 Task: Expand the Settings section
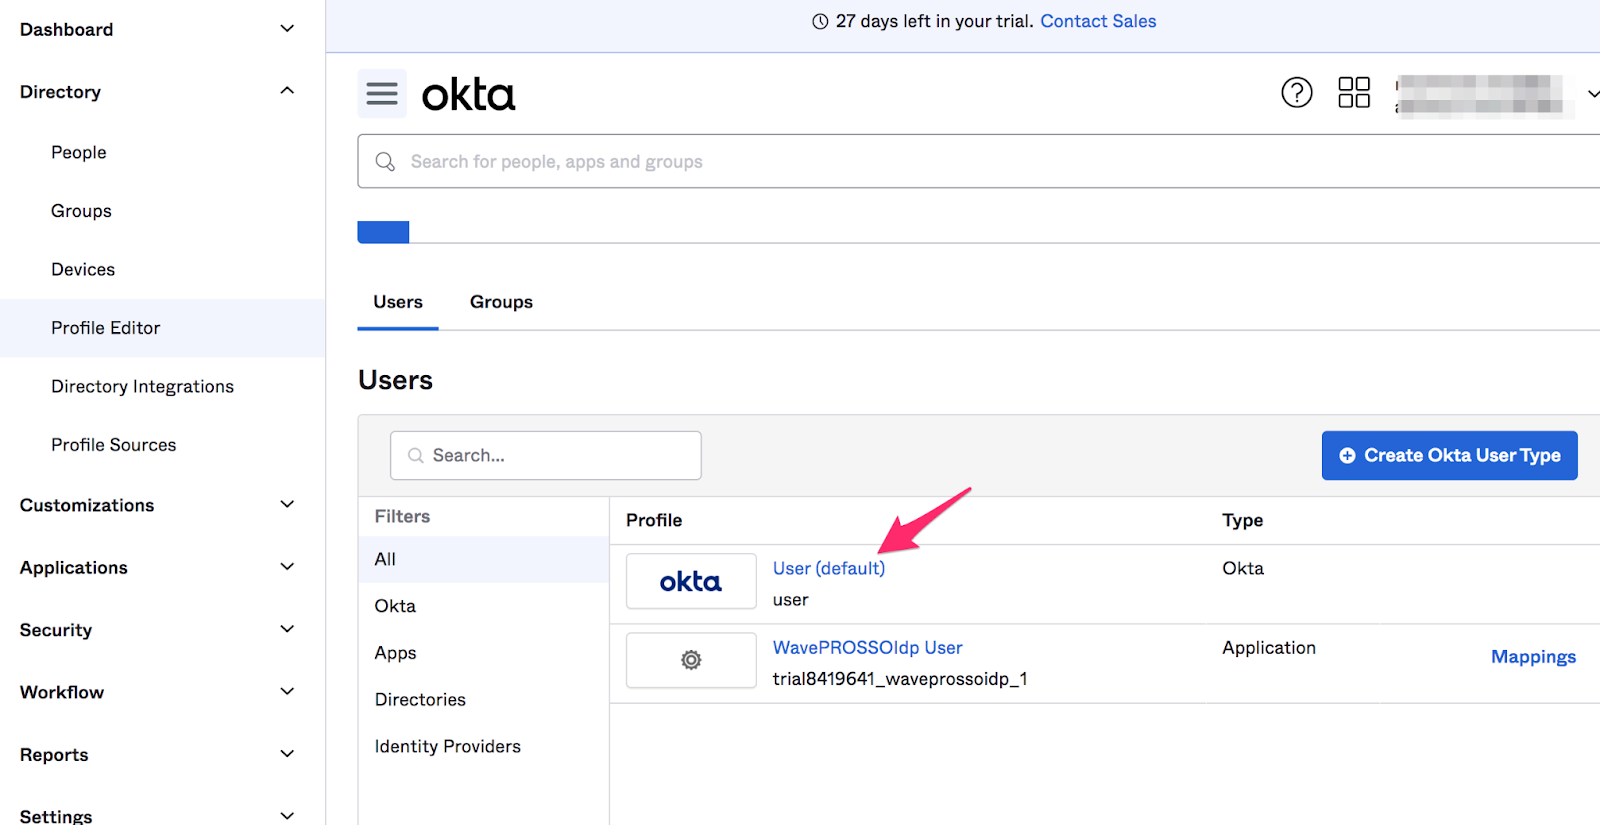tap(287, 816)
